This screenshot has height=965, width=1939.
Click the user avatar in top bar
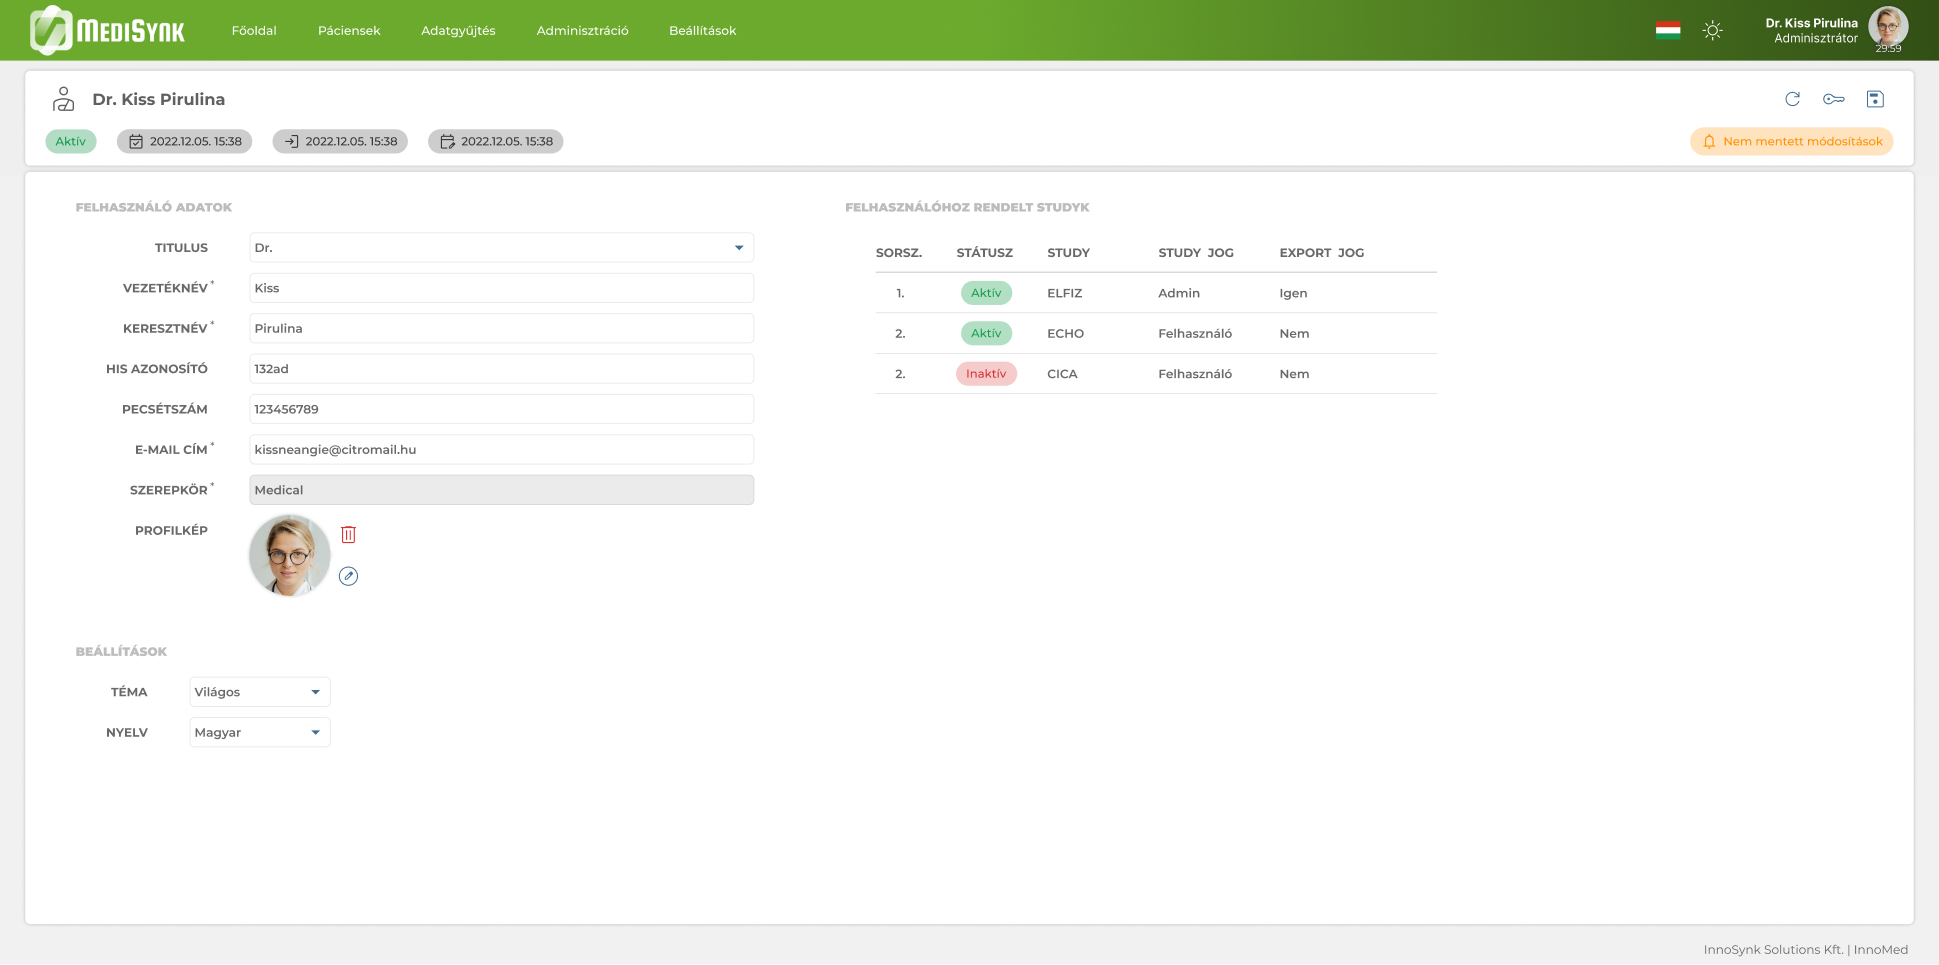click(x=1888, y=26)
